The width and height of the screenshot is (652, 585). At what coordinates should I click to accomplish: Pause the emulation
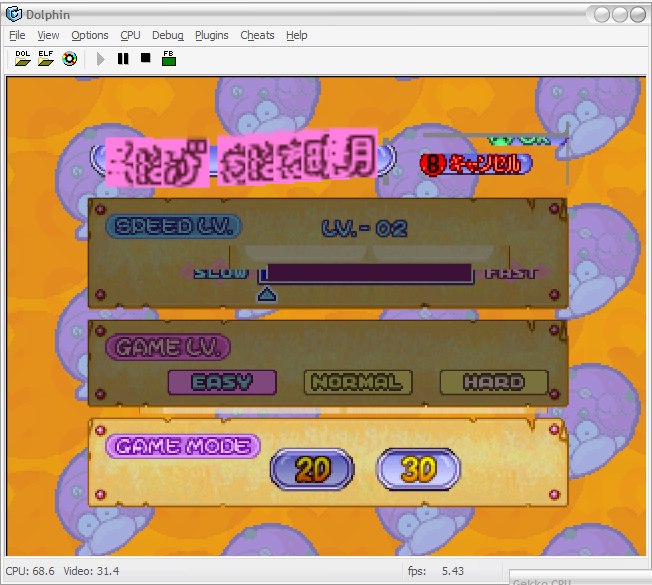123,59
